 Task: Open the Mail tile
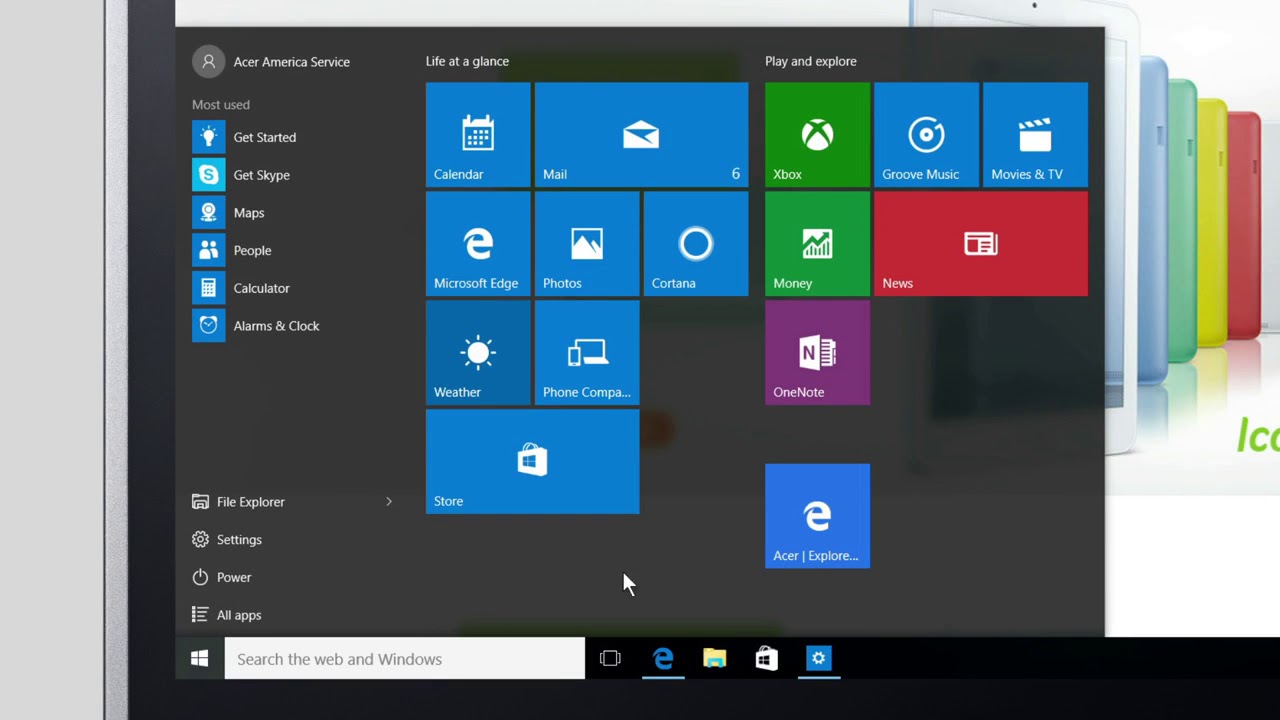[641, 135]
